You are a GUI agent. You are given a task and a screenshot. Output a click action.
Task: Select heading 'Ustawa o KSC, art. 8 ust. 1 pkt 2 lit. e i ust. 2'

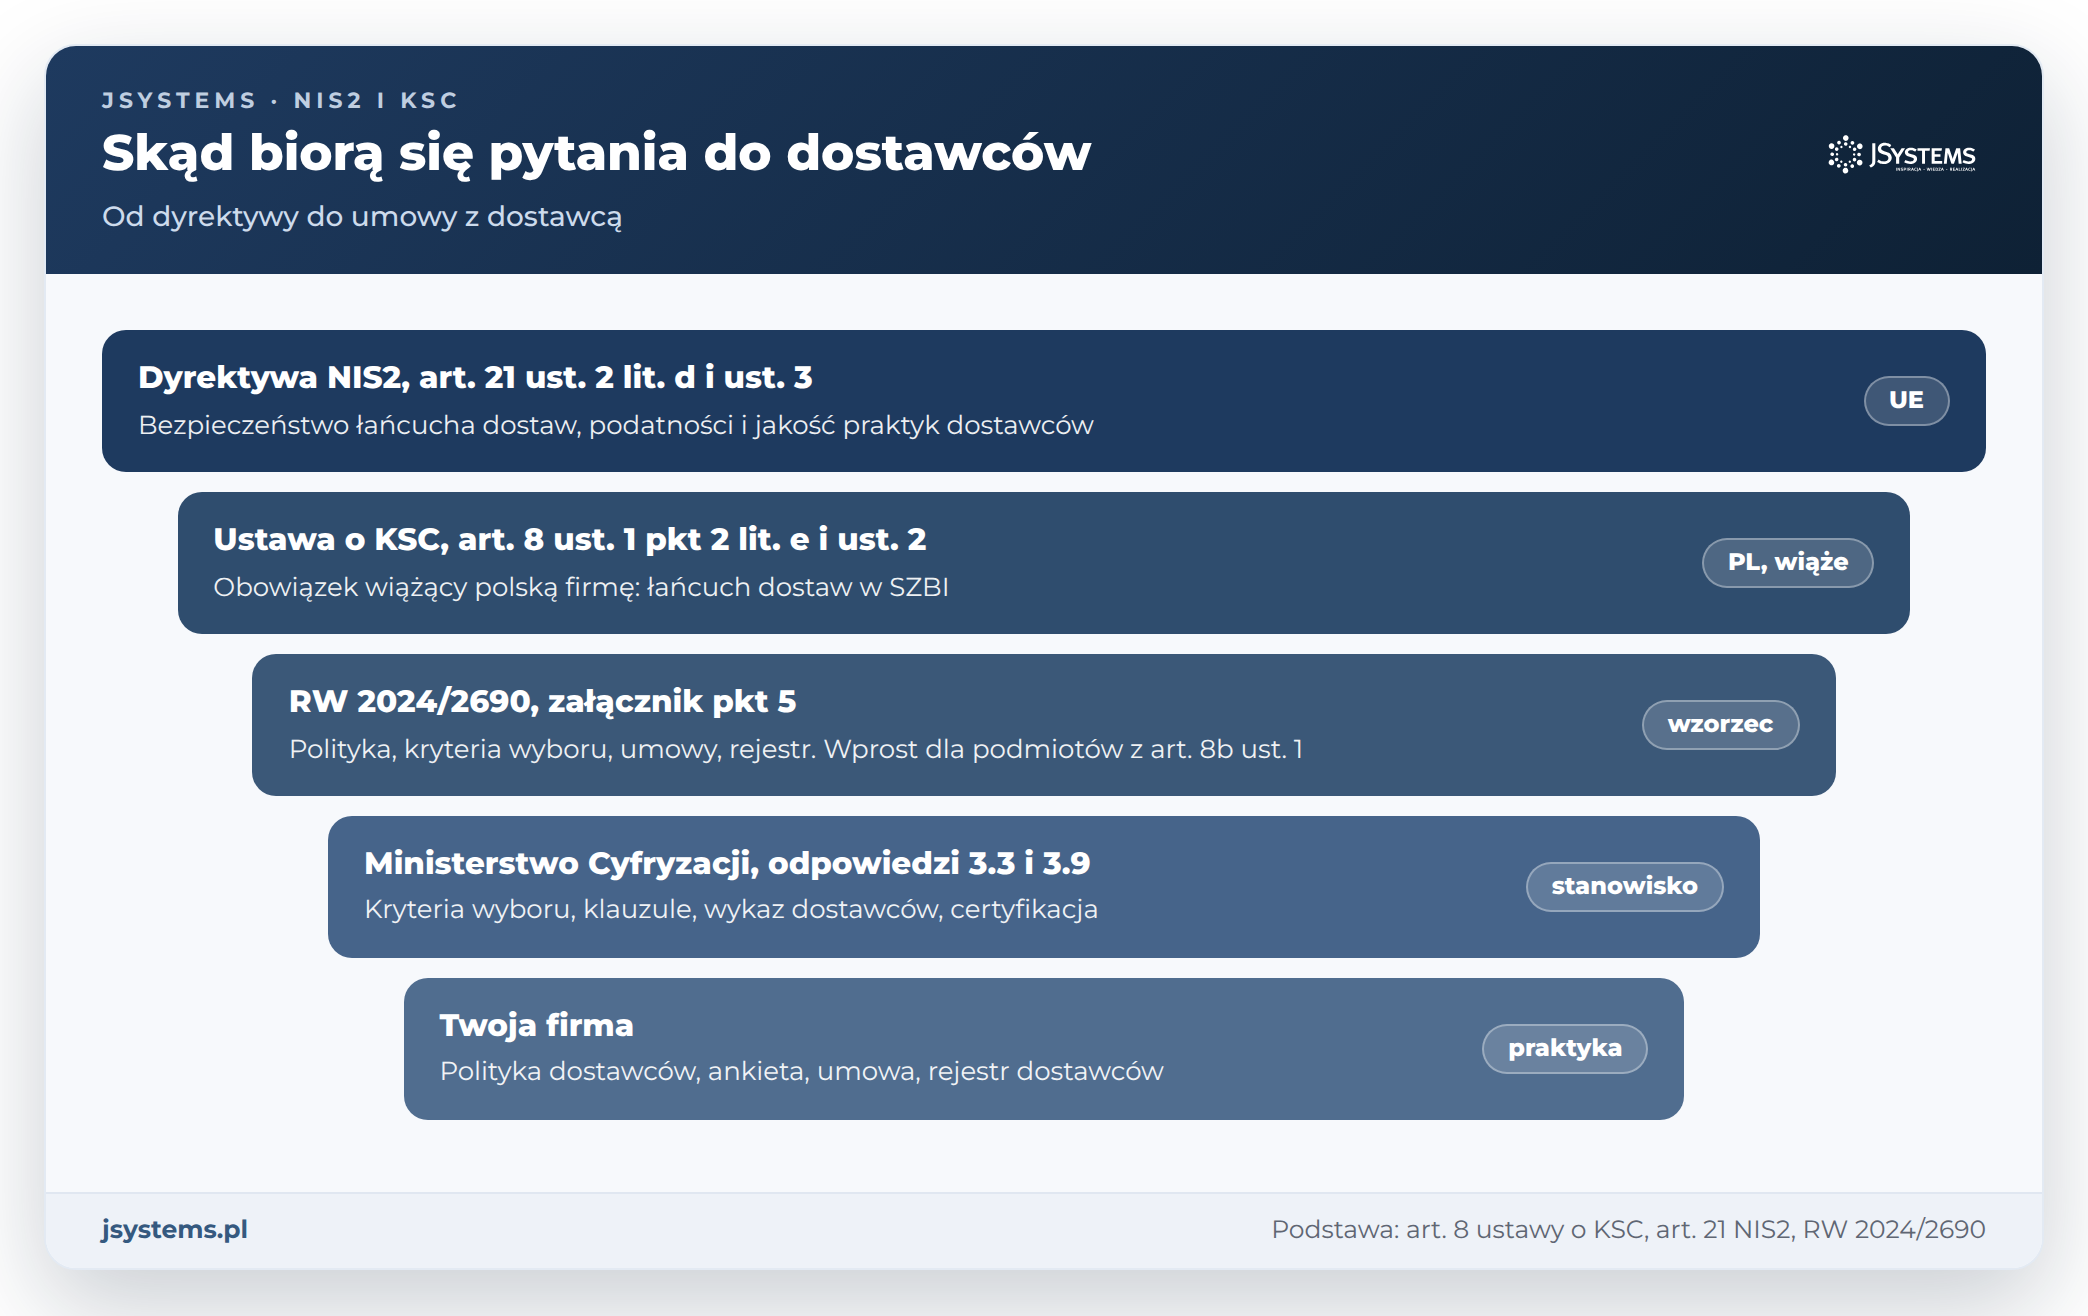pos(570,539)
